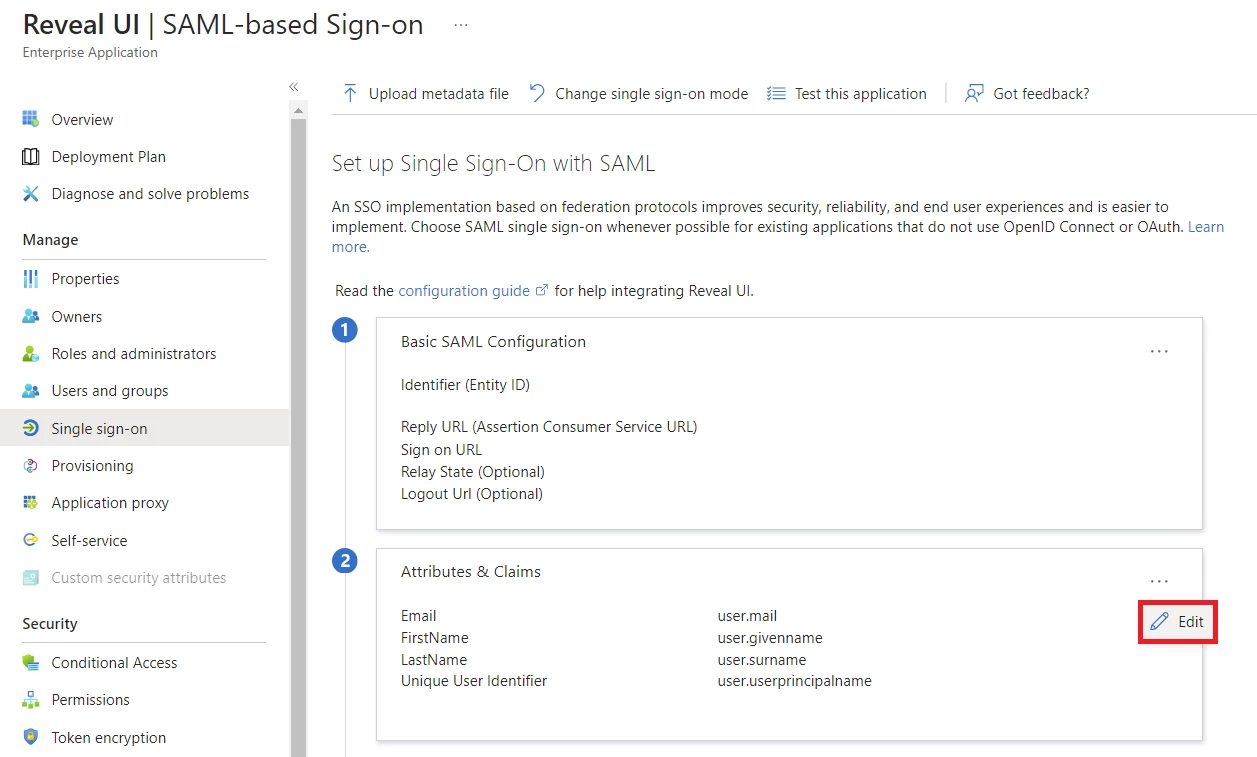Screen dimensions: 1257x757
Task: Click the user.userprincipalname claim value
Action: tap(795, 681)
